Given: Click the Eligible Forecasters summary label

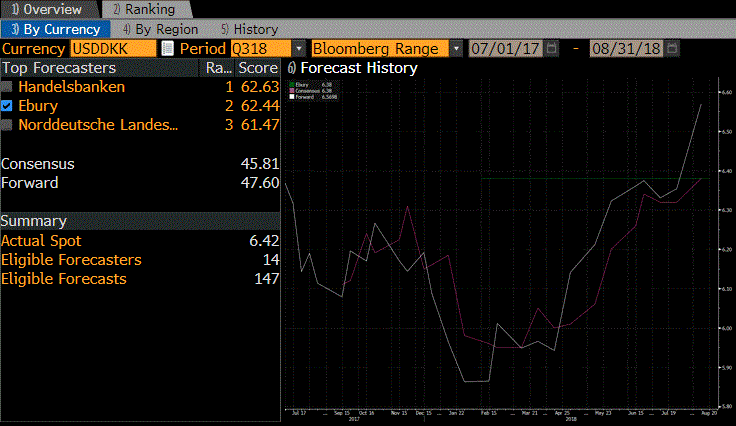Looking at the screenshot, I should tap(71, 260).
